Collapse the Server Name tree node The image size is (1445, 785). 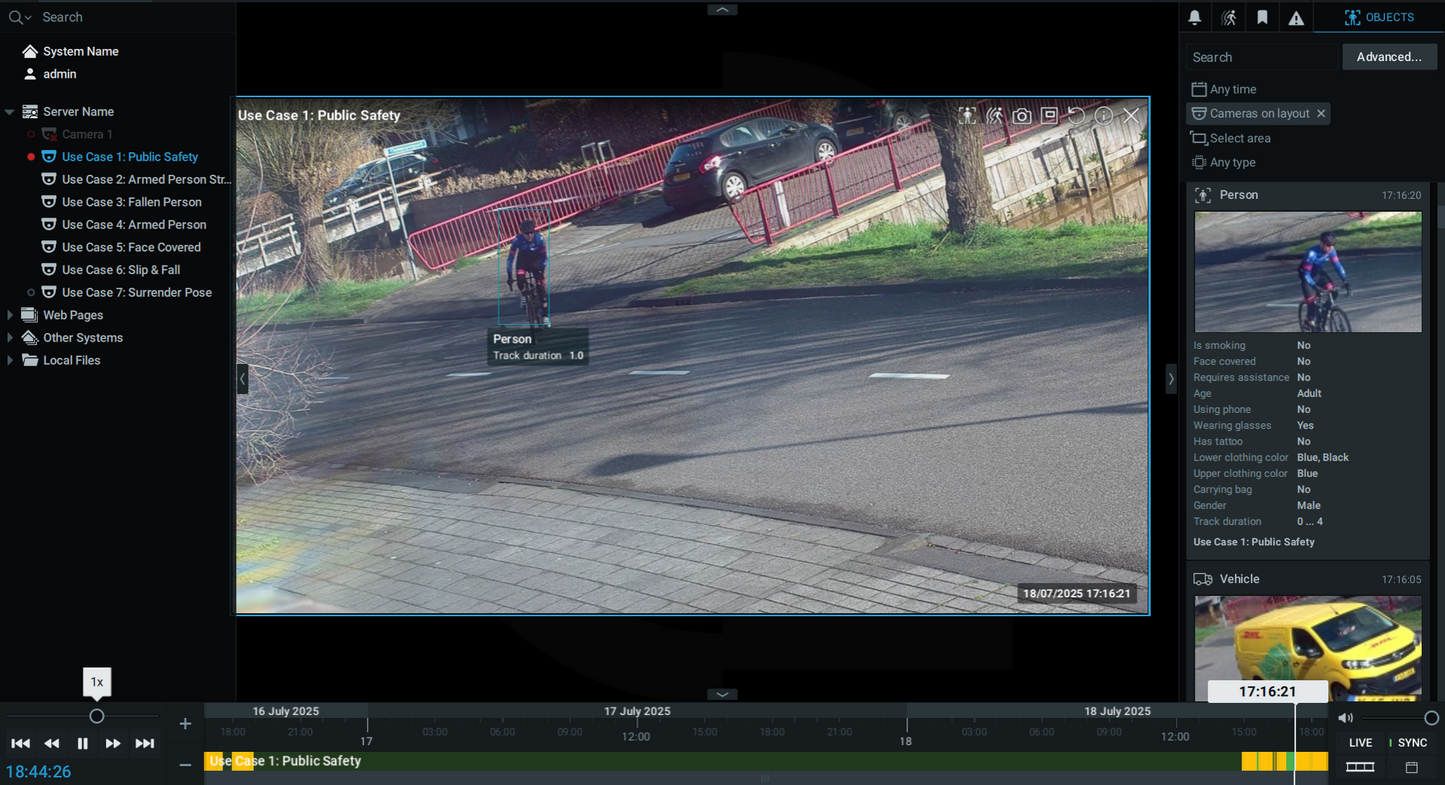[x=10, y=112]
